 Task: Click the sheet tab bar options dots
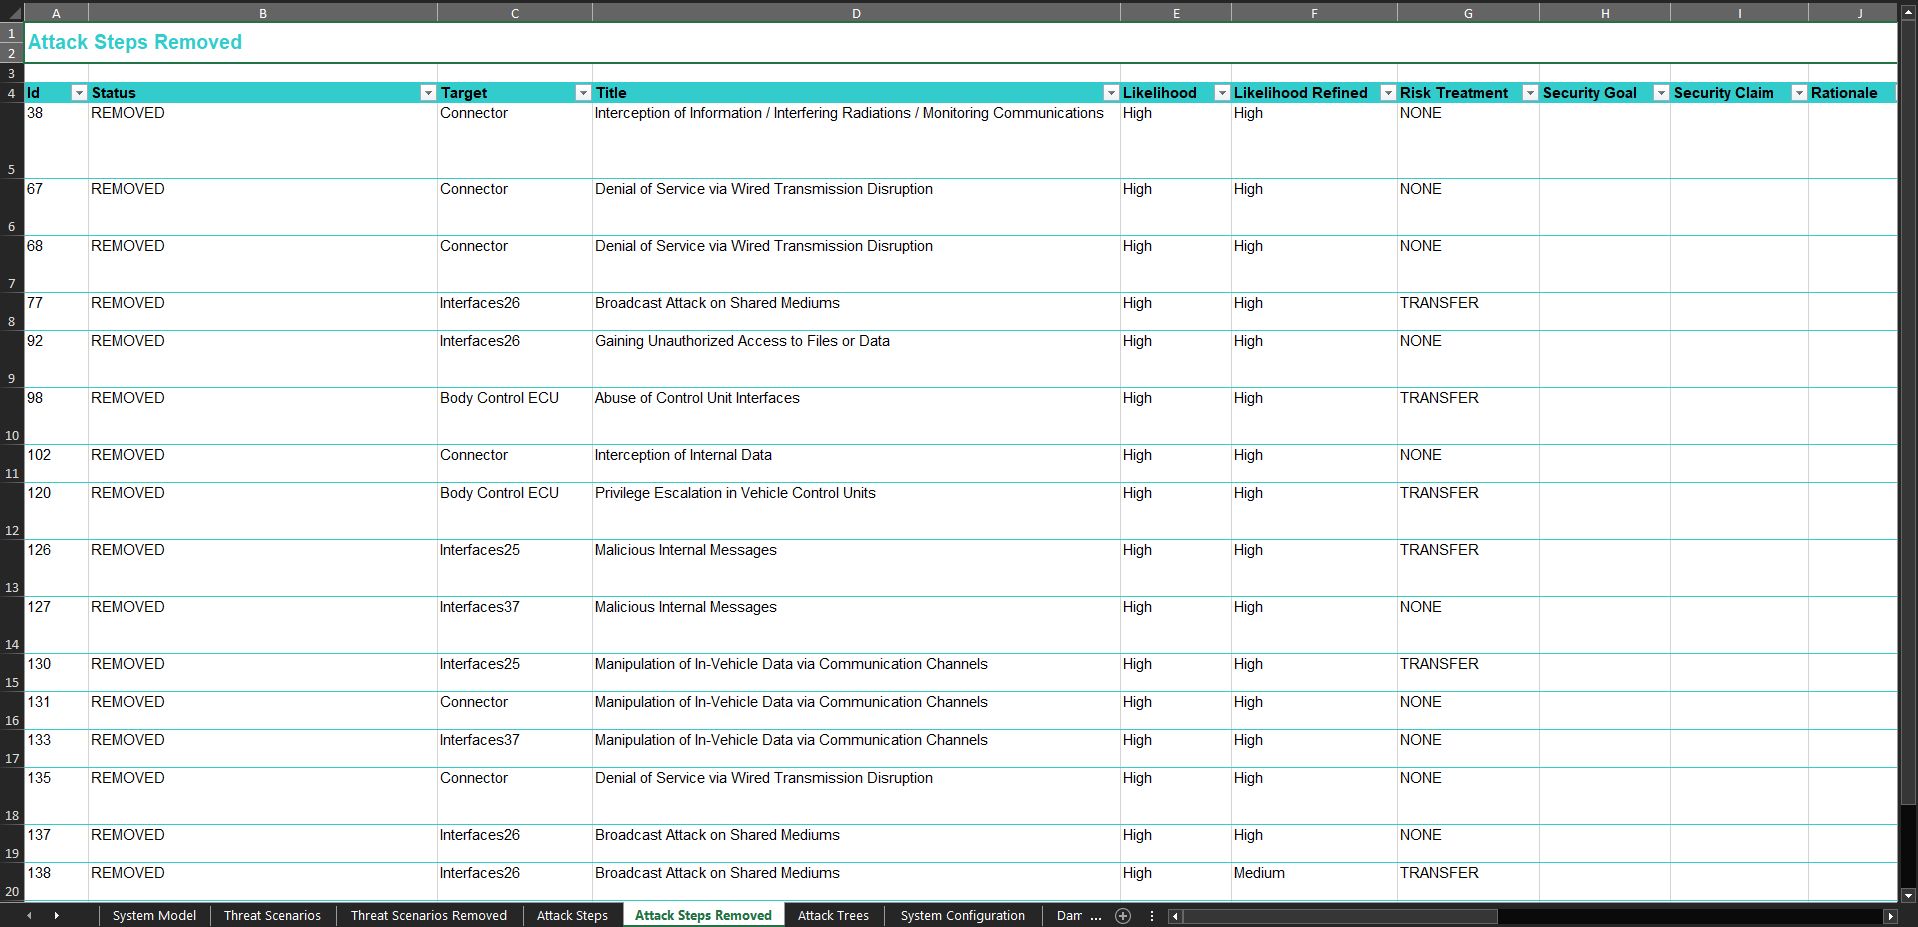tap(1152, 916)
